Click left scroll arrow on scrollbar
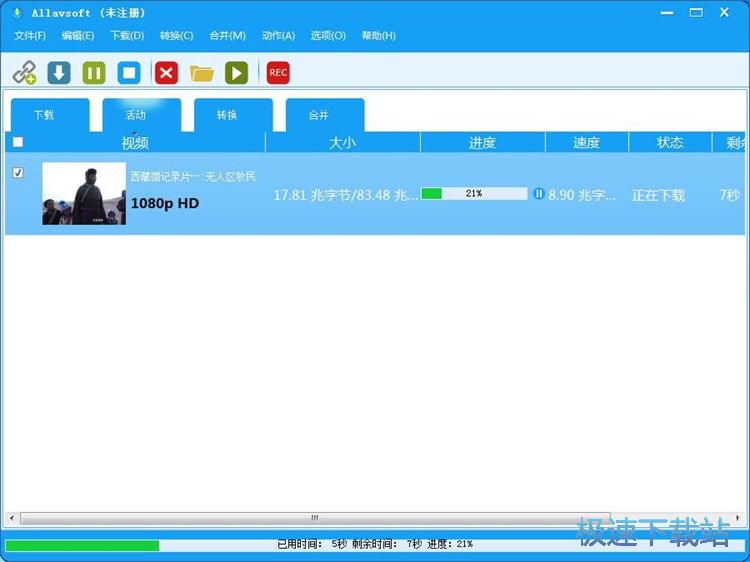Viewport: 750px width, 562px height. (11, 518)
